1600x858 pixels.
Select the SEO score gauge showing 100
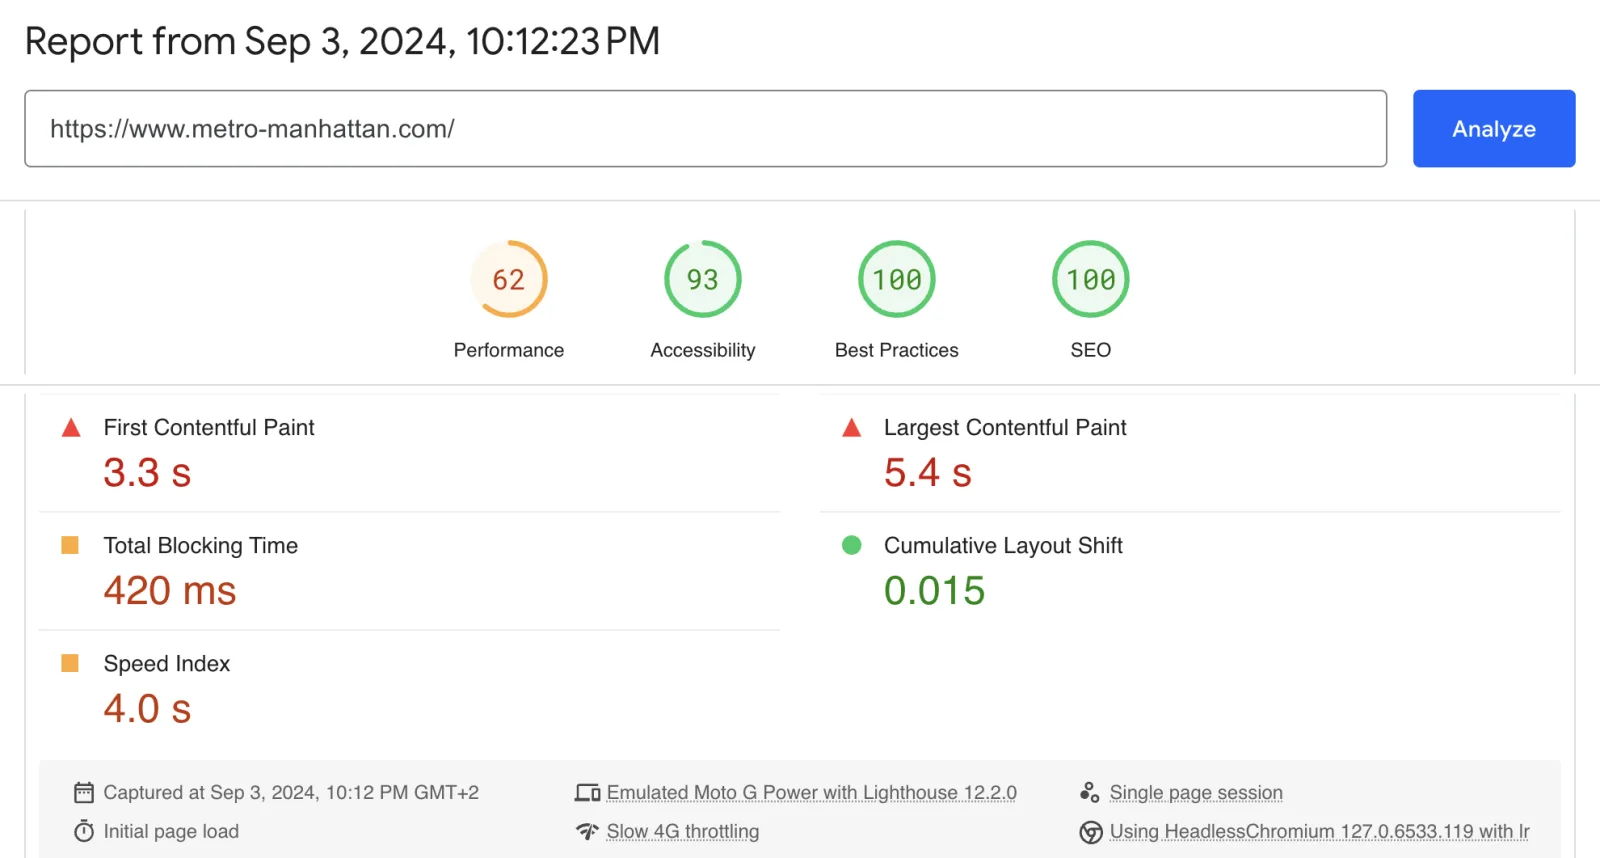(x=1091, y=279)
